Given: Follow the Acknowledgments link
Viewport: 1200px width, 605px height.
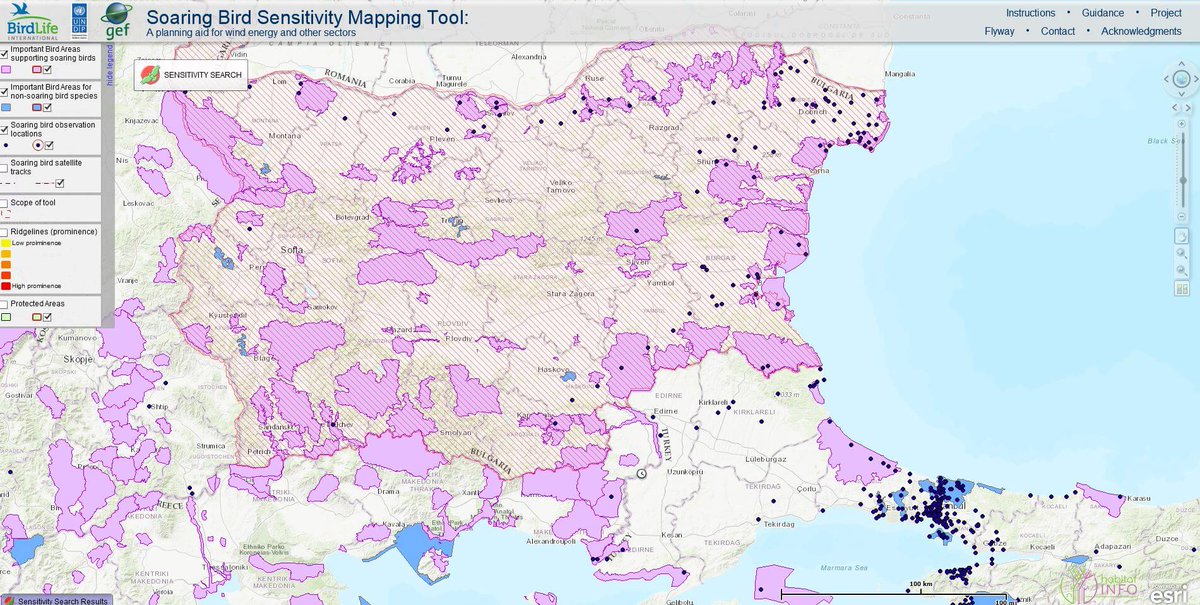Looking at the screenshot, I should pyautogui.click(x=1141, y=31).
